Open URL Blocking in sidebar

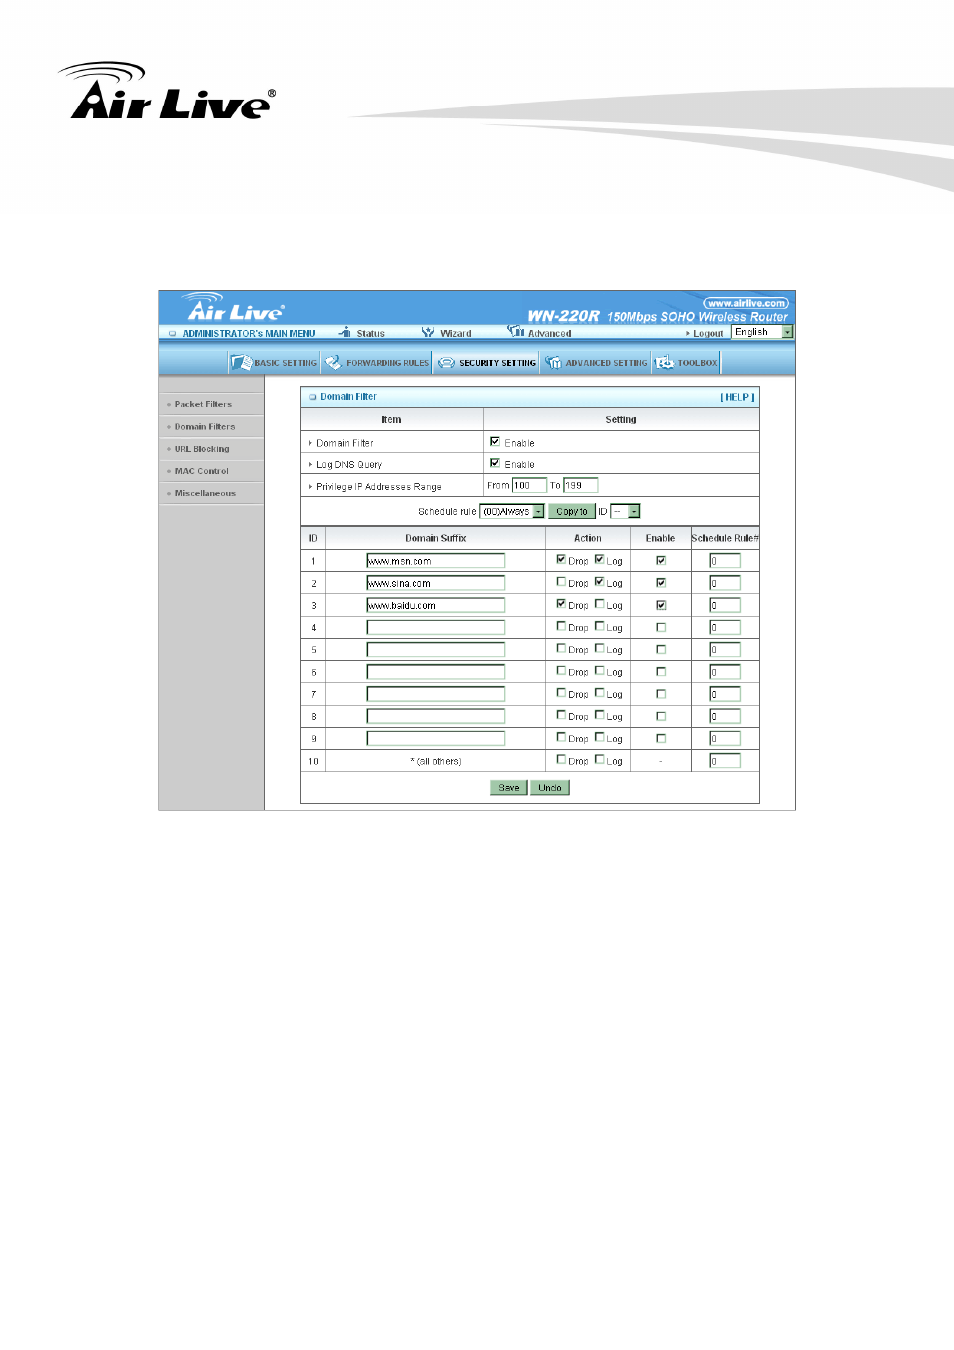click(x=202, y=449)
